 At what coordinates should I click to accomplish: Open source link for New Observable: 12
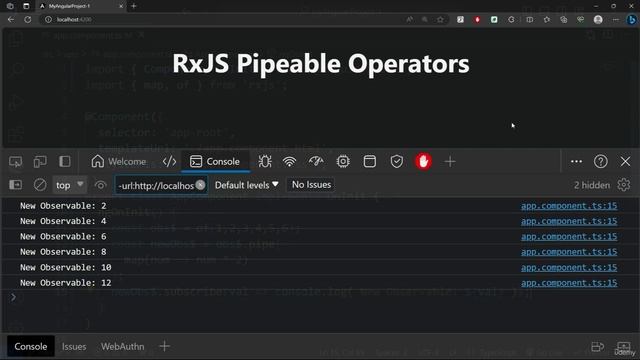pos(569,283)
